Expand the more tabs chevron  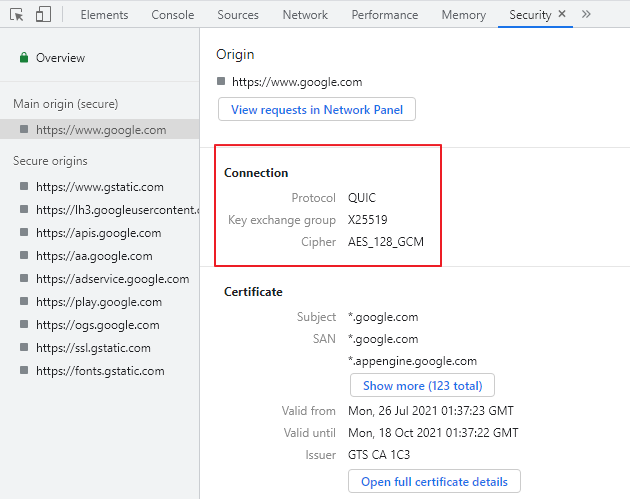(586, 15)
